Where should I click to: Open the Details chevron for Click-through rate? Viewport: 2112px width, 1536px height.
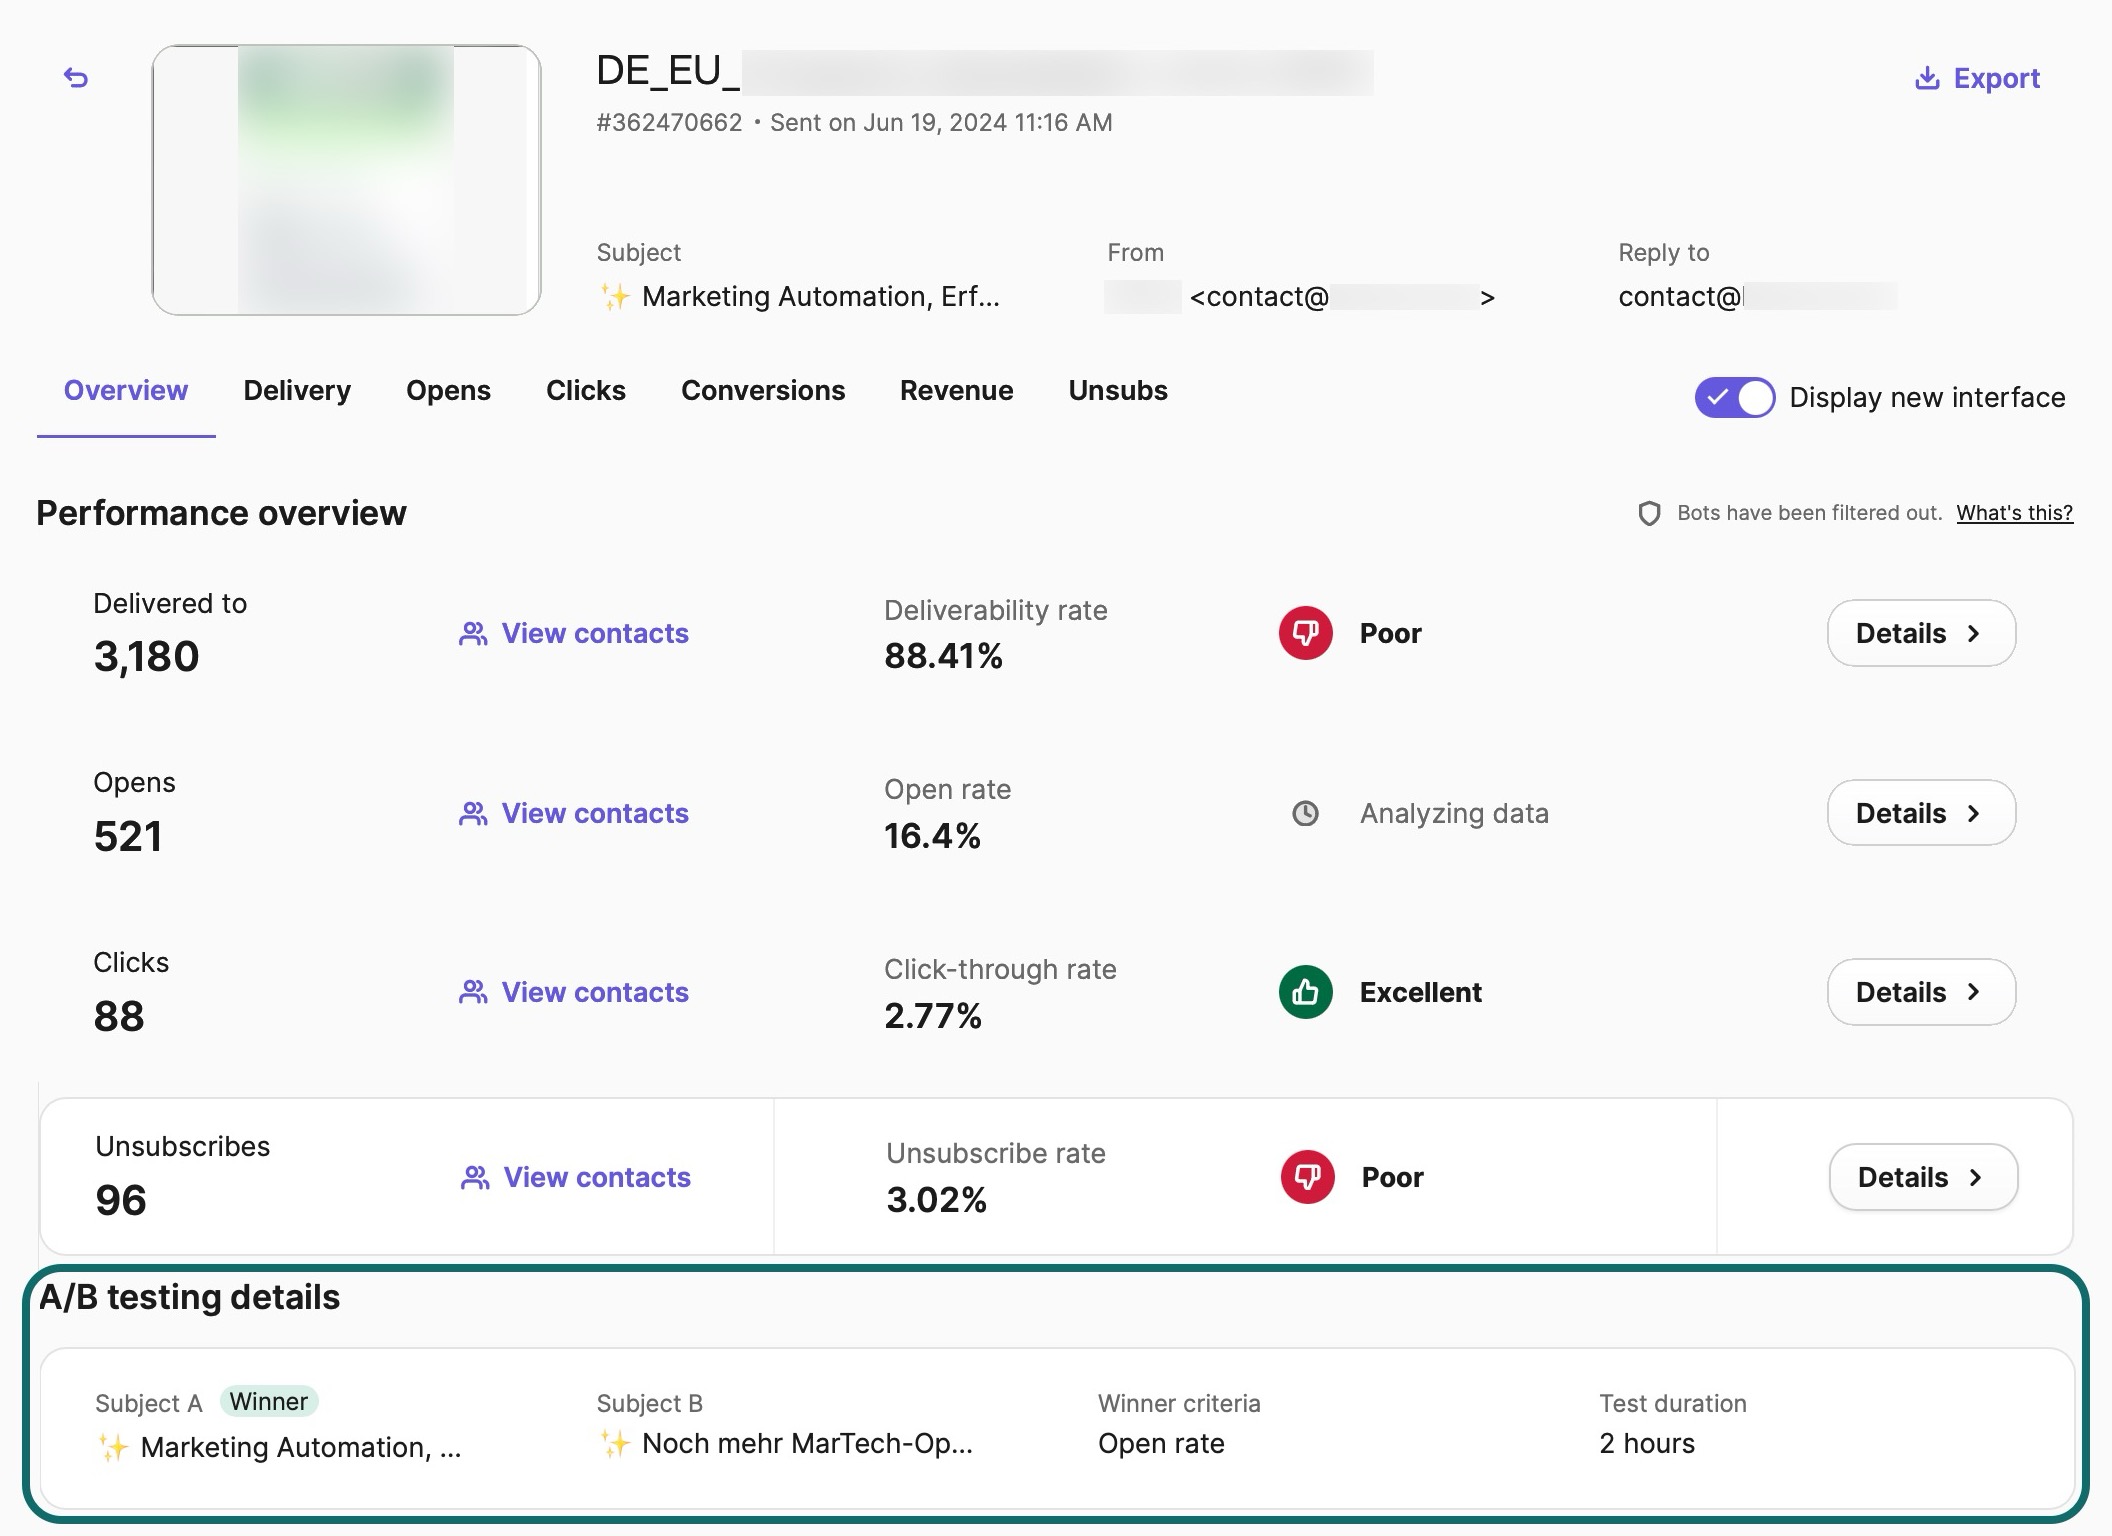point(1973,992)
